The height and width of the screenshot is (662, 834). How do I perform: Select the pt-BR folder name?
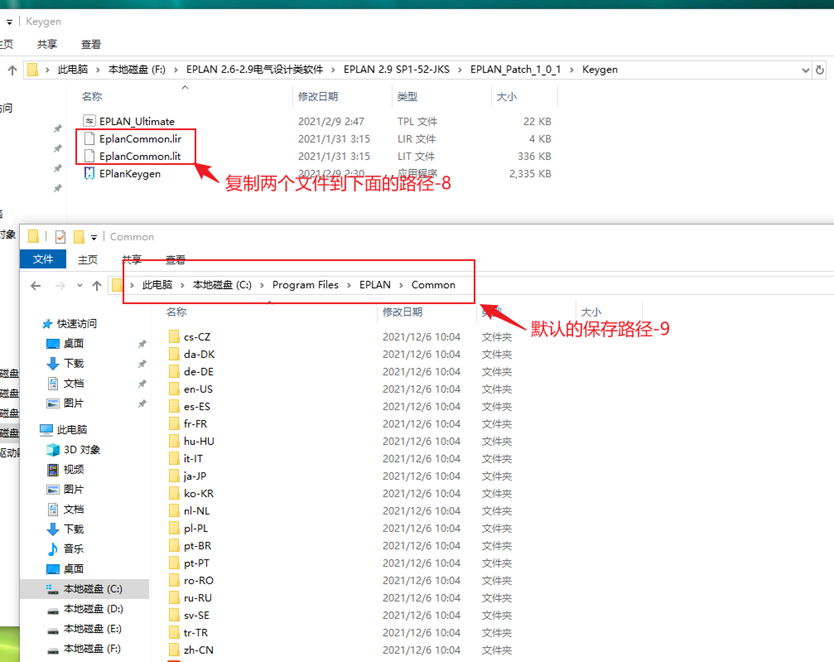pyautogui.click(x=197, y=546)
